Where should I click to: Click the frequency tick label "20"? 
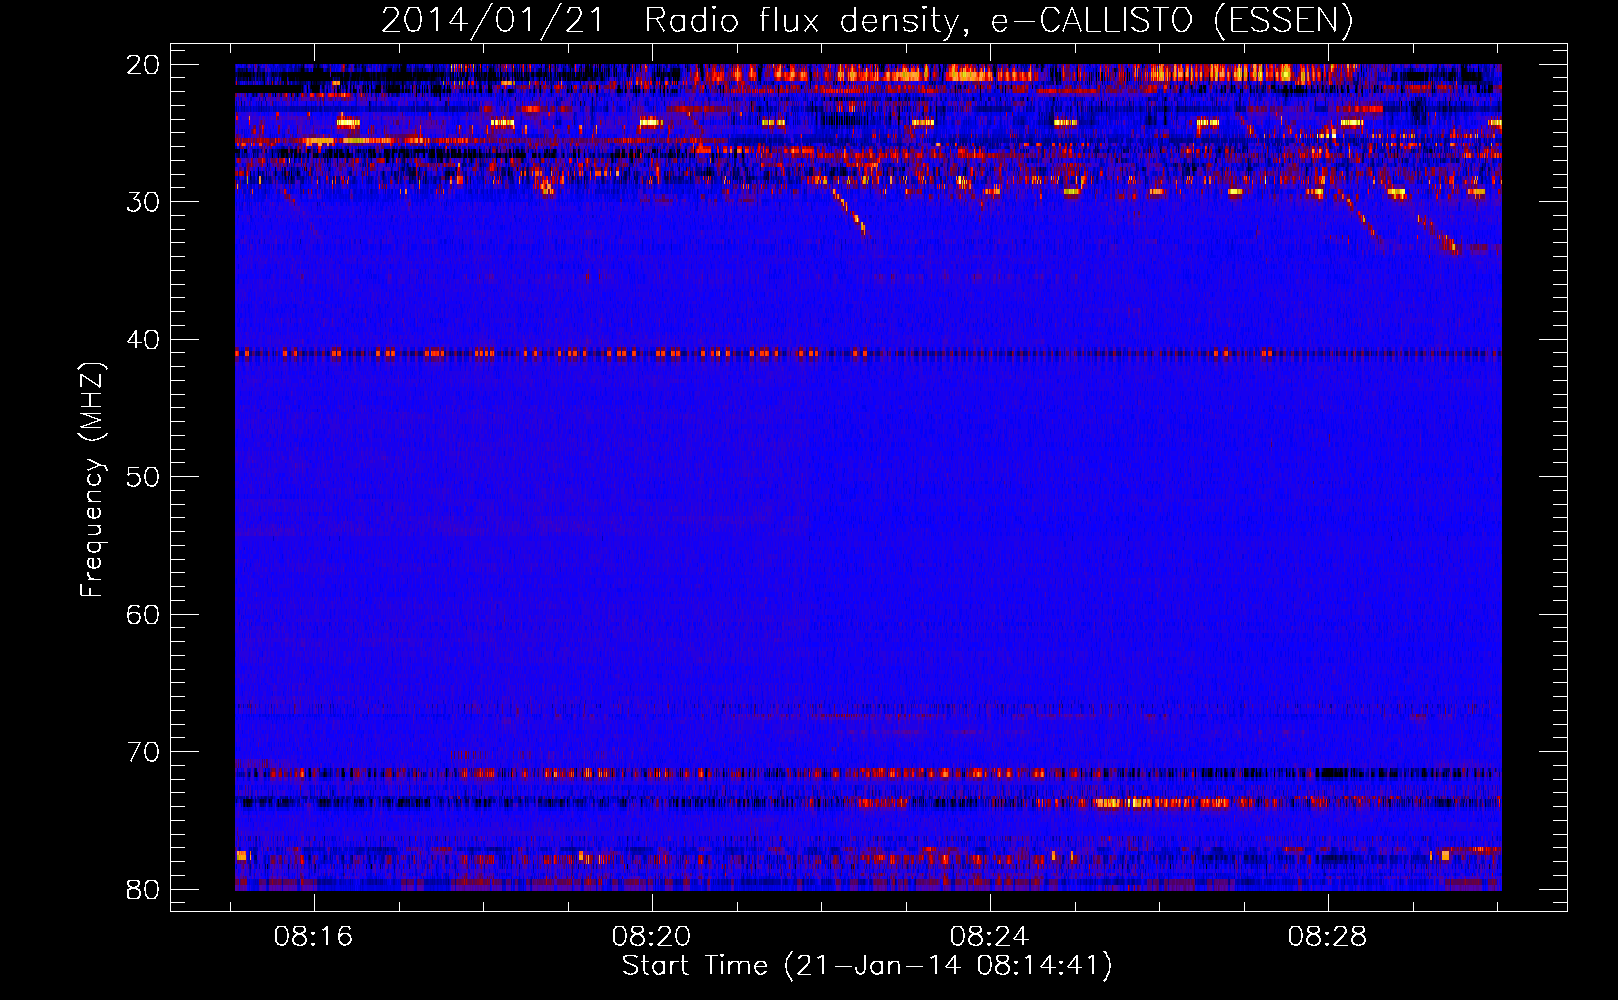pos(143,65)
